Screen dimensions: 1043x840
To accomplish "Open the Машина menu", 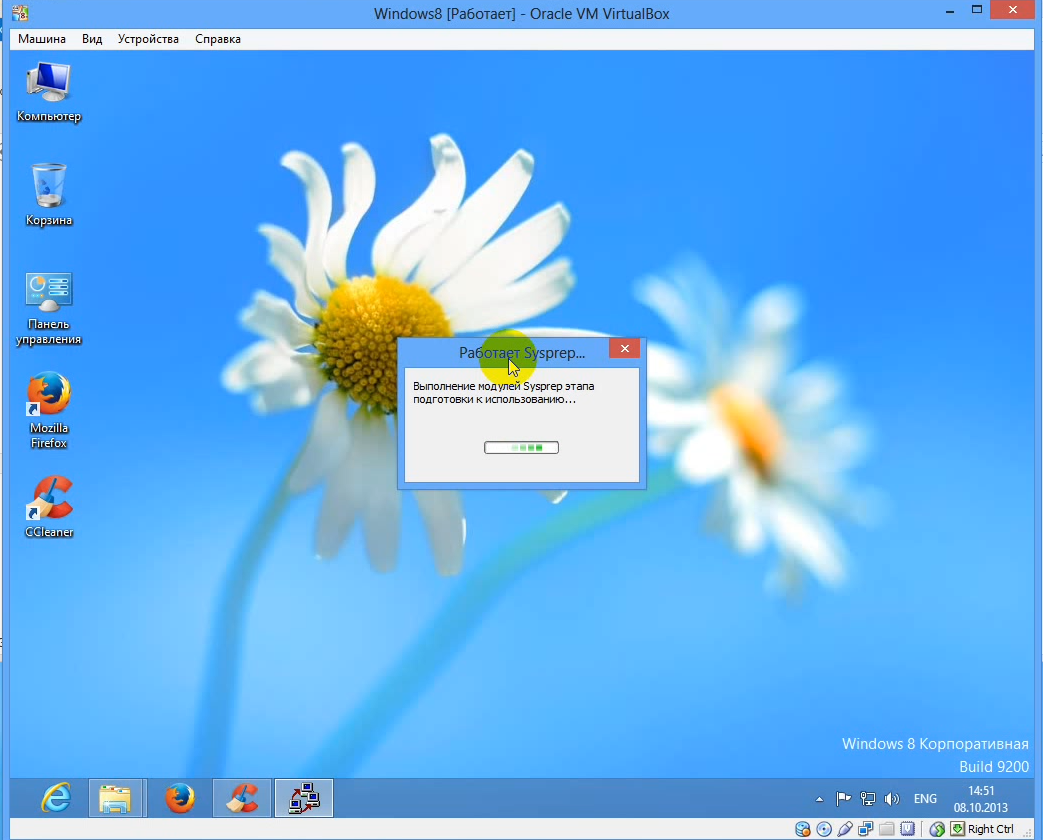I will click(x=41, y=39).
